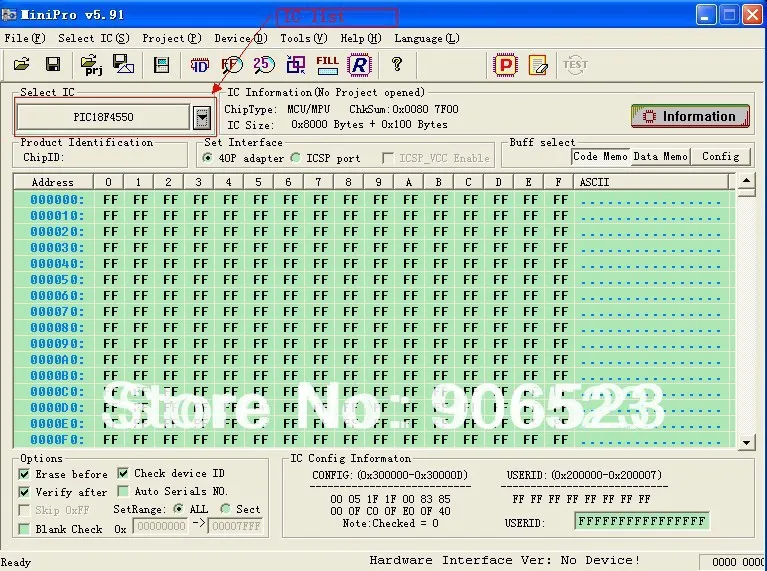
Task: Expand the Select IC dropdown arrow
Action: [x=202, y=117]
